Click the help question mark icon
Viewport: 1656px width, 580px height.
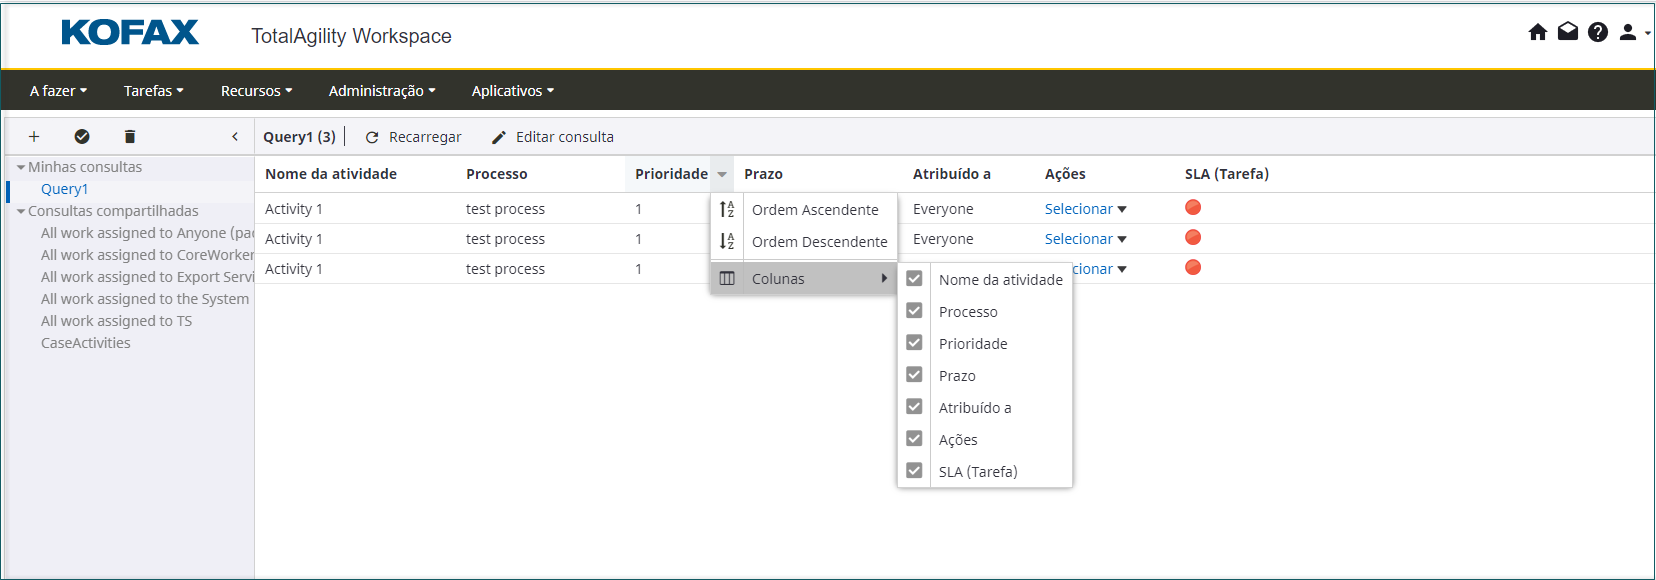tap(1598, 32)
